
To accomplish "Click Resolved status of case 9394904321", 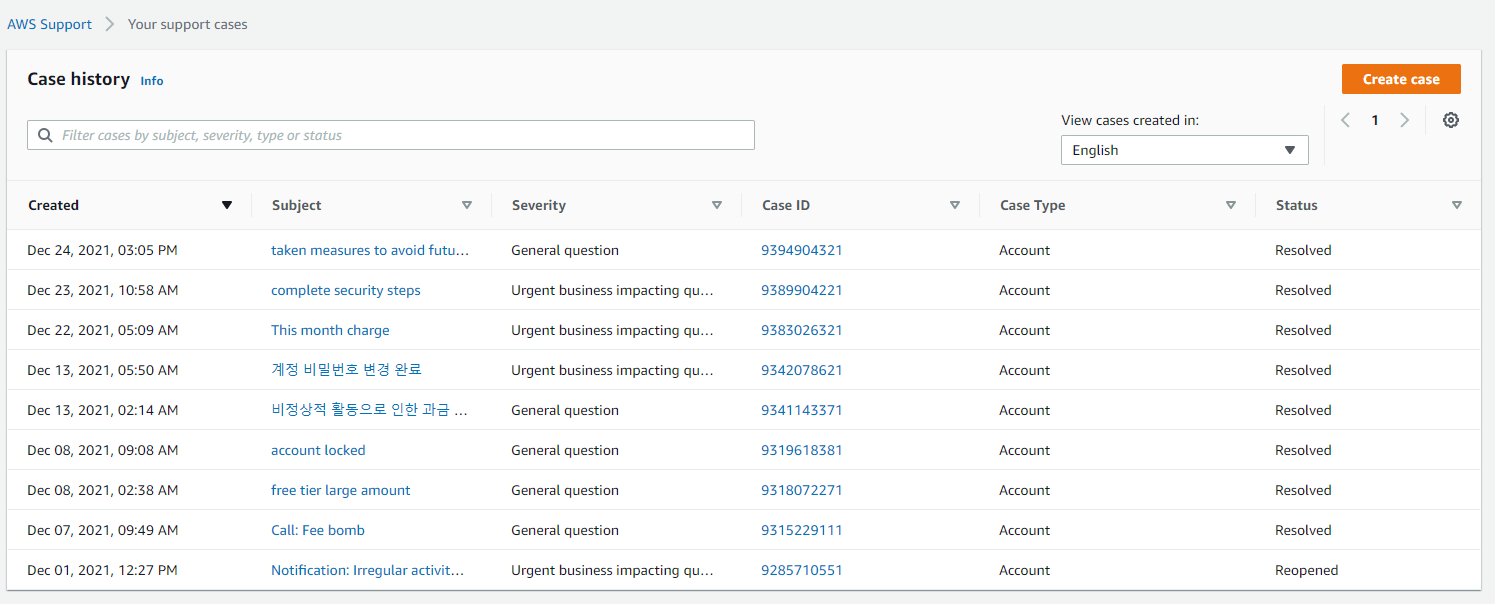I will click(x=1303, y=250).
